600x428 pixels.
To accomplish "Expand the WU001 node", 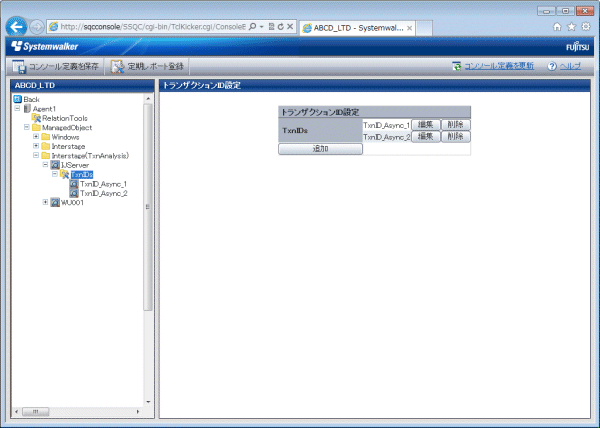I will [x=46, y=202].
